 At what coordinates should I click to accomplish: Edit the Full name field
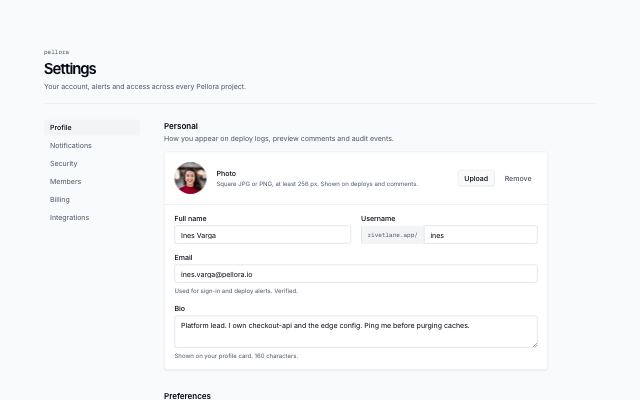tap(262, 235)
